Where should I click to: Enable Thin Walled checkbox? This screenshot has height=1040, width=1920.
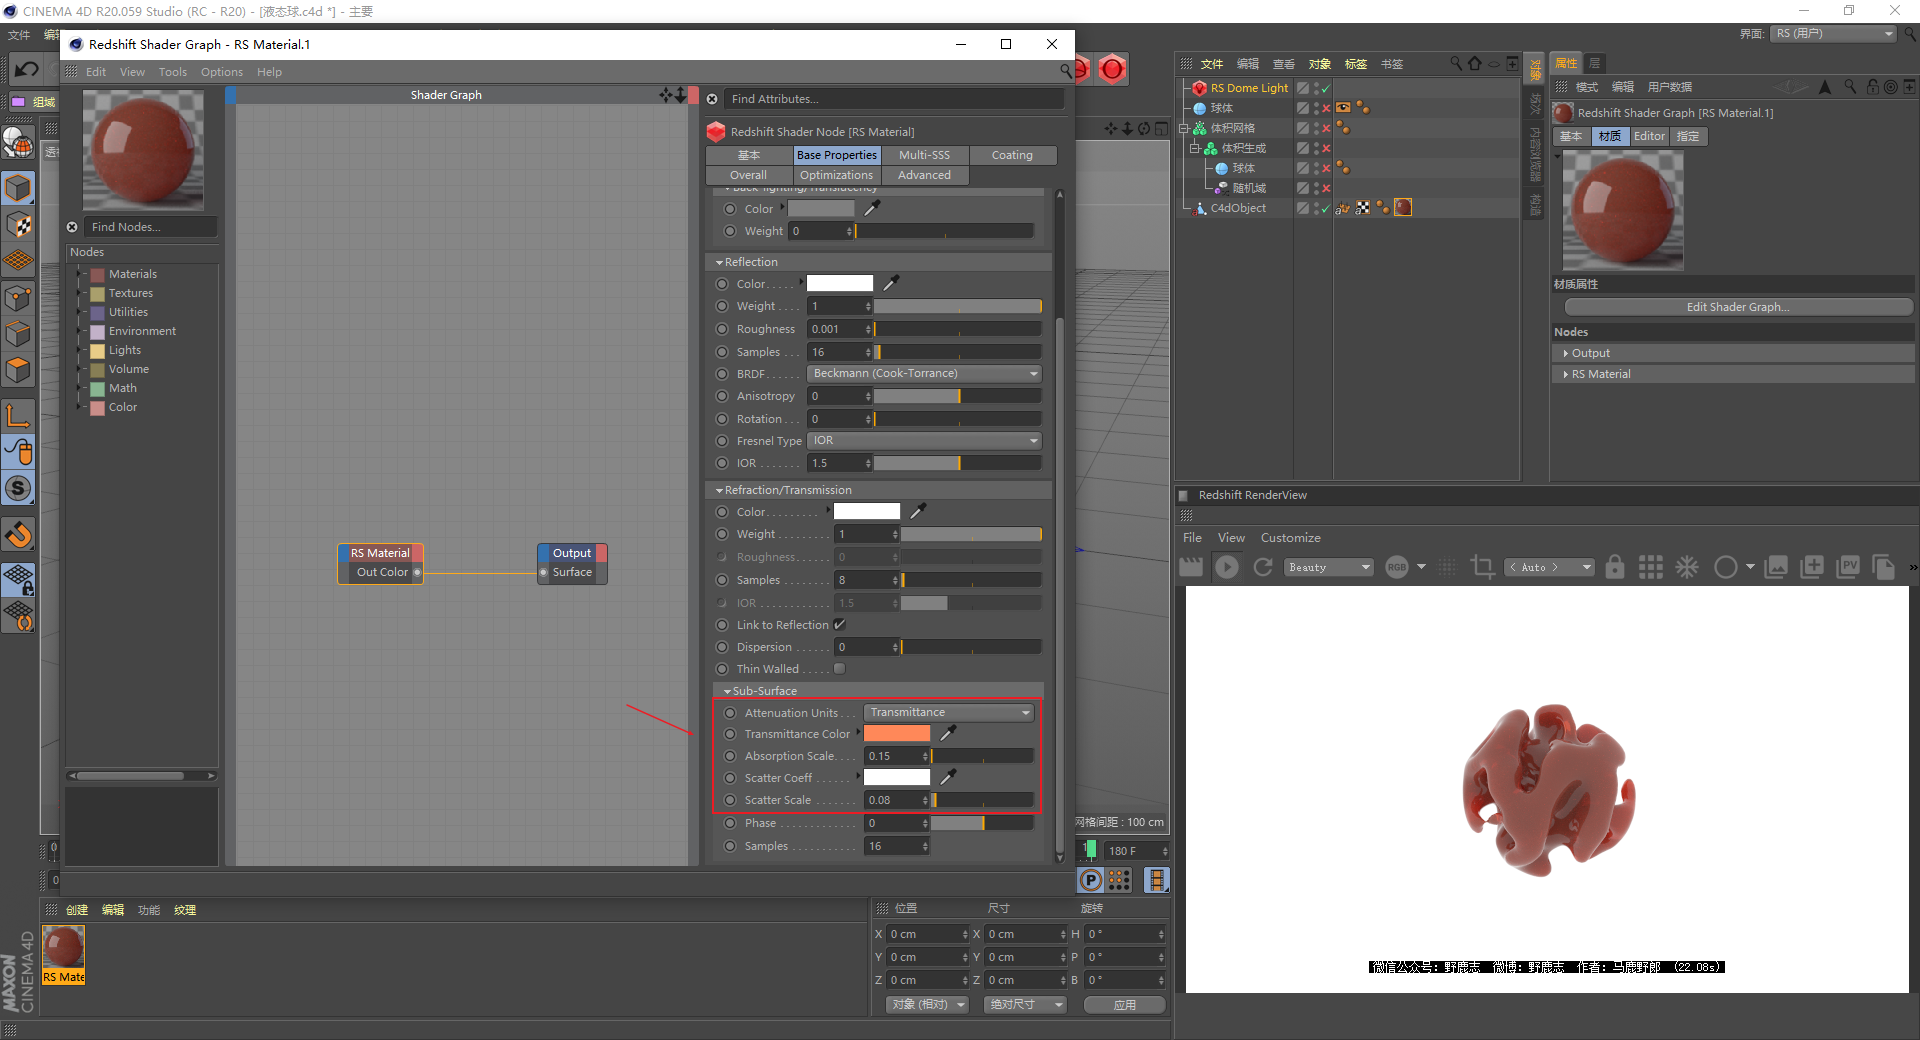(839, 668)
